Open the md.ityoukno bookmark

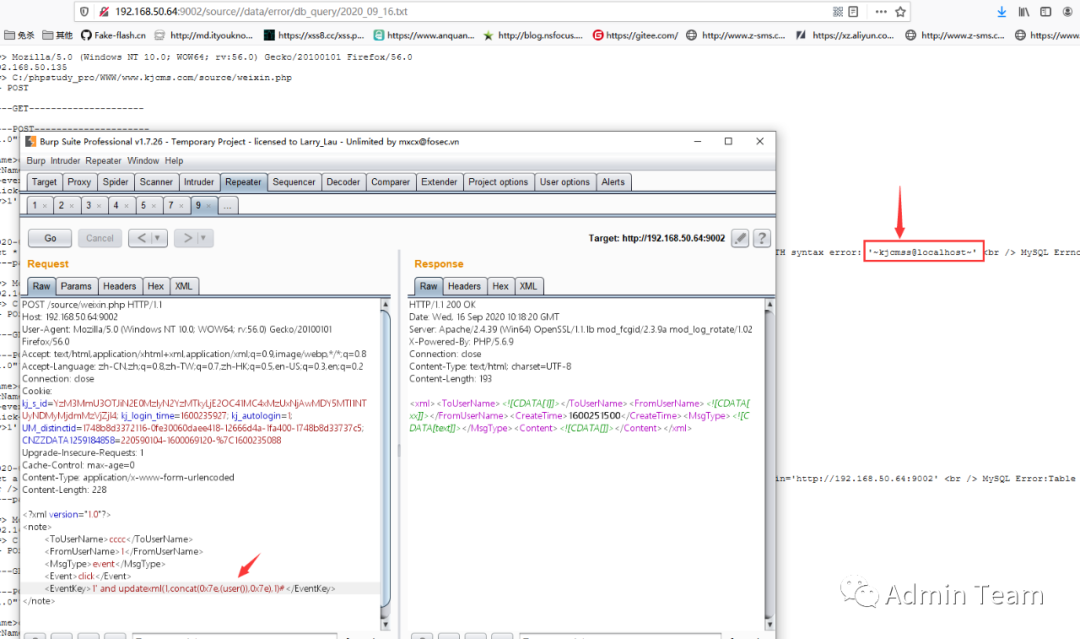click(204, 35)
